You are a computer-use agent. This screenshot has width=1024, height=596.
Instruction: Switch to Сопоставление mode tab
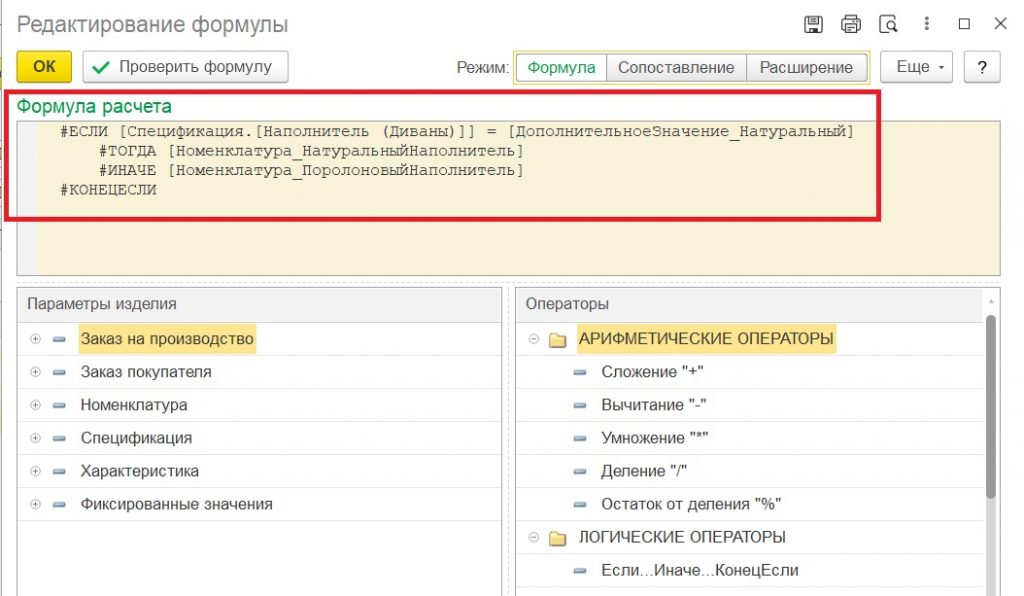point(676,67)
